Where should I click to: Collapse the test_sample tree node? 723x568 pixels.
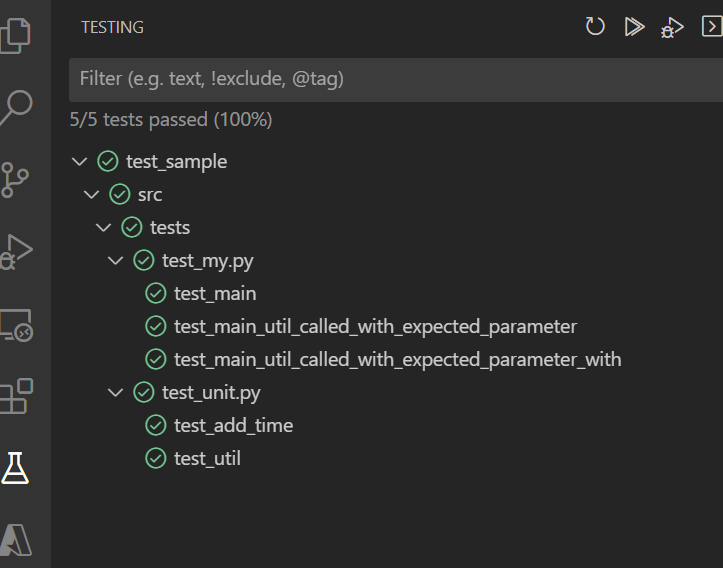pyautogui.click(x=80, y=162)
